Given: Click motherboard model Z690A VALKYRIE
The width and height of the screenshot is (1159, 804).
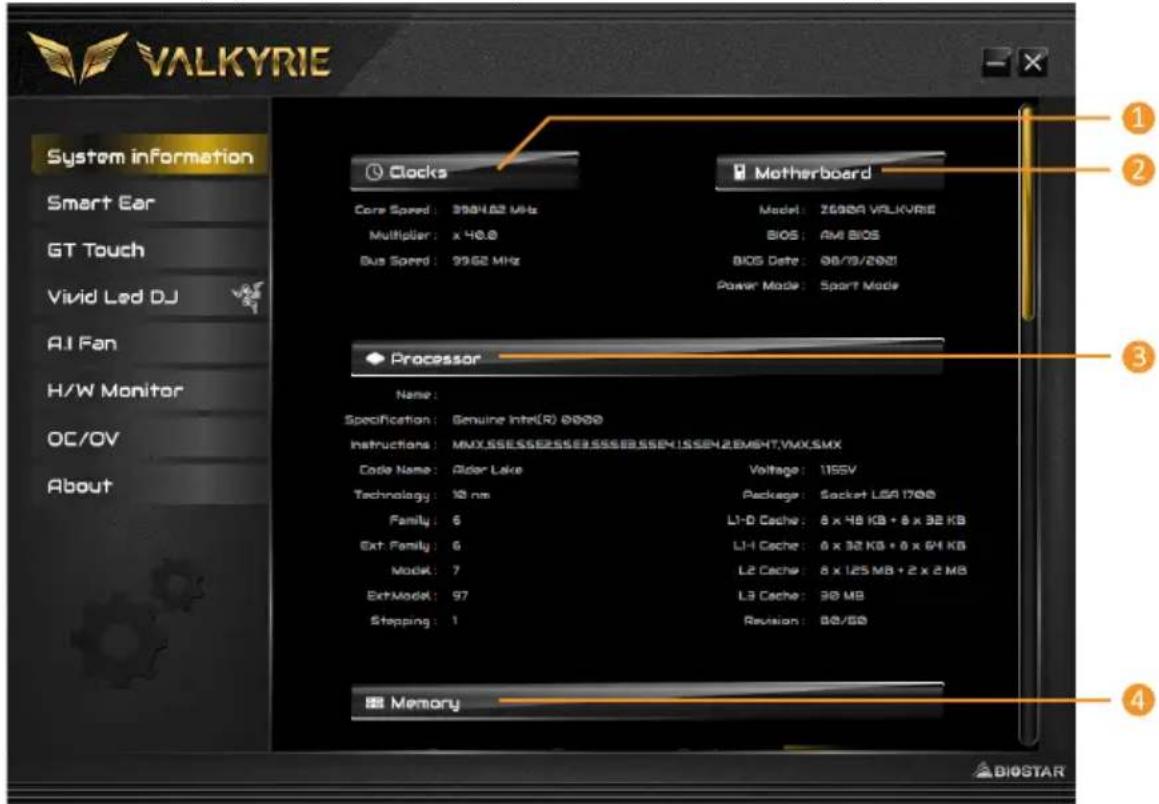Looking at the screenshot, I should (x=877, y=210).
